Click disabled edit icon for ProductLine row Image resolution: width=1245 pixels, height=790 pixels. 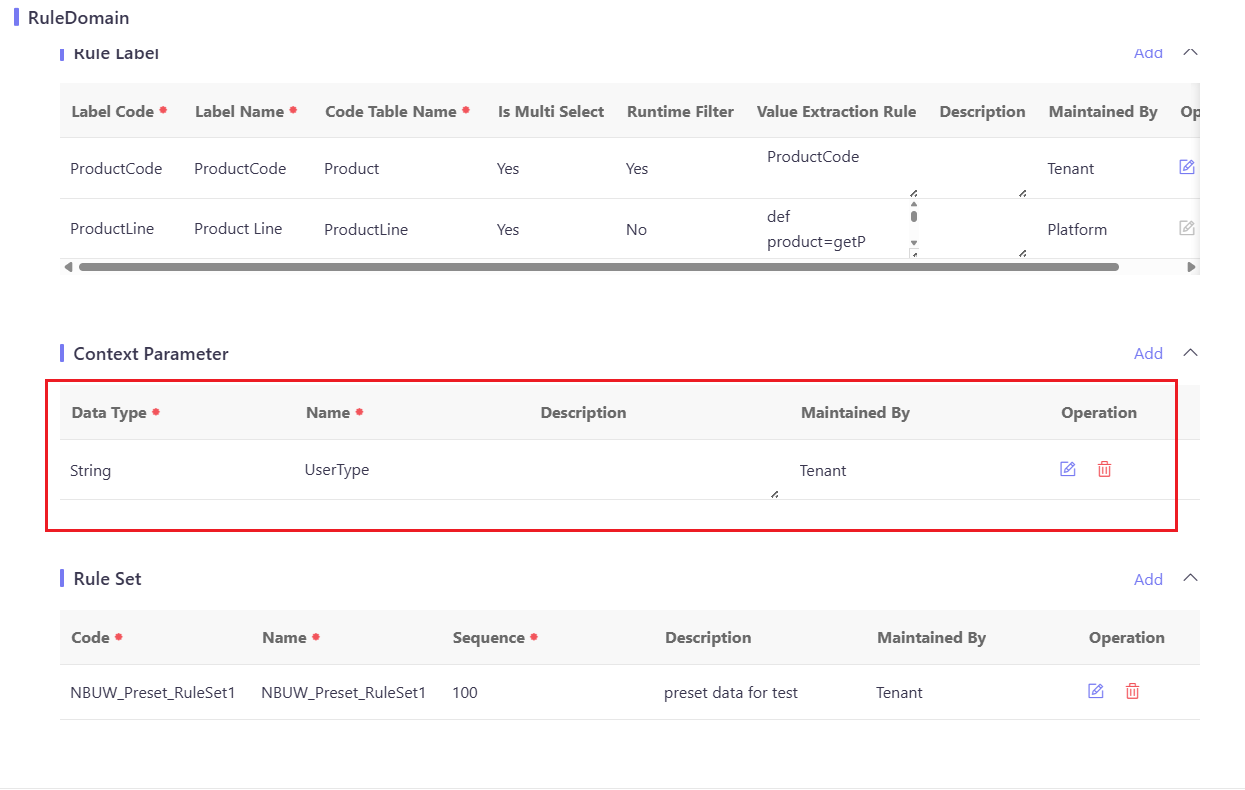coord(1187,228)
